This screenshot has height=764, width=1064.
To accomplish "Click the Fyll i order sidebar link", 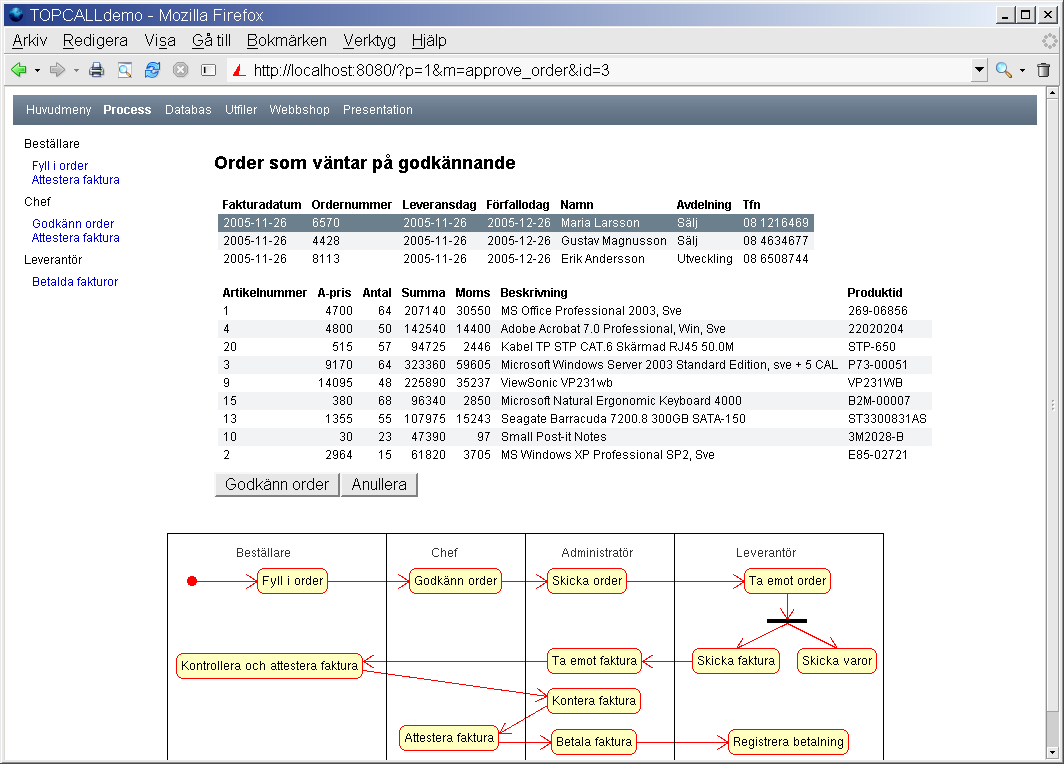I will [x=60, y=166].
